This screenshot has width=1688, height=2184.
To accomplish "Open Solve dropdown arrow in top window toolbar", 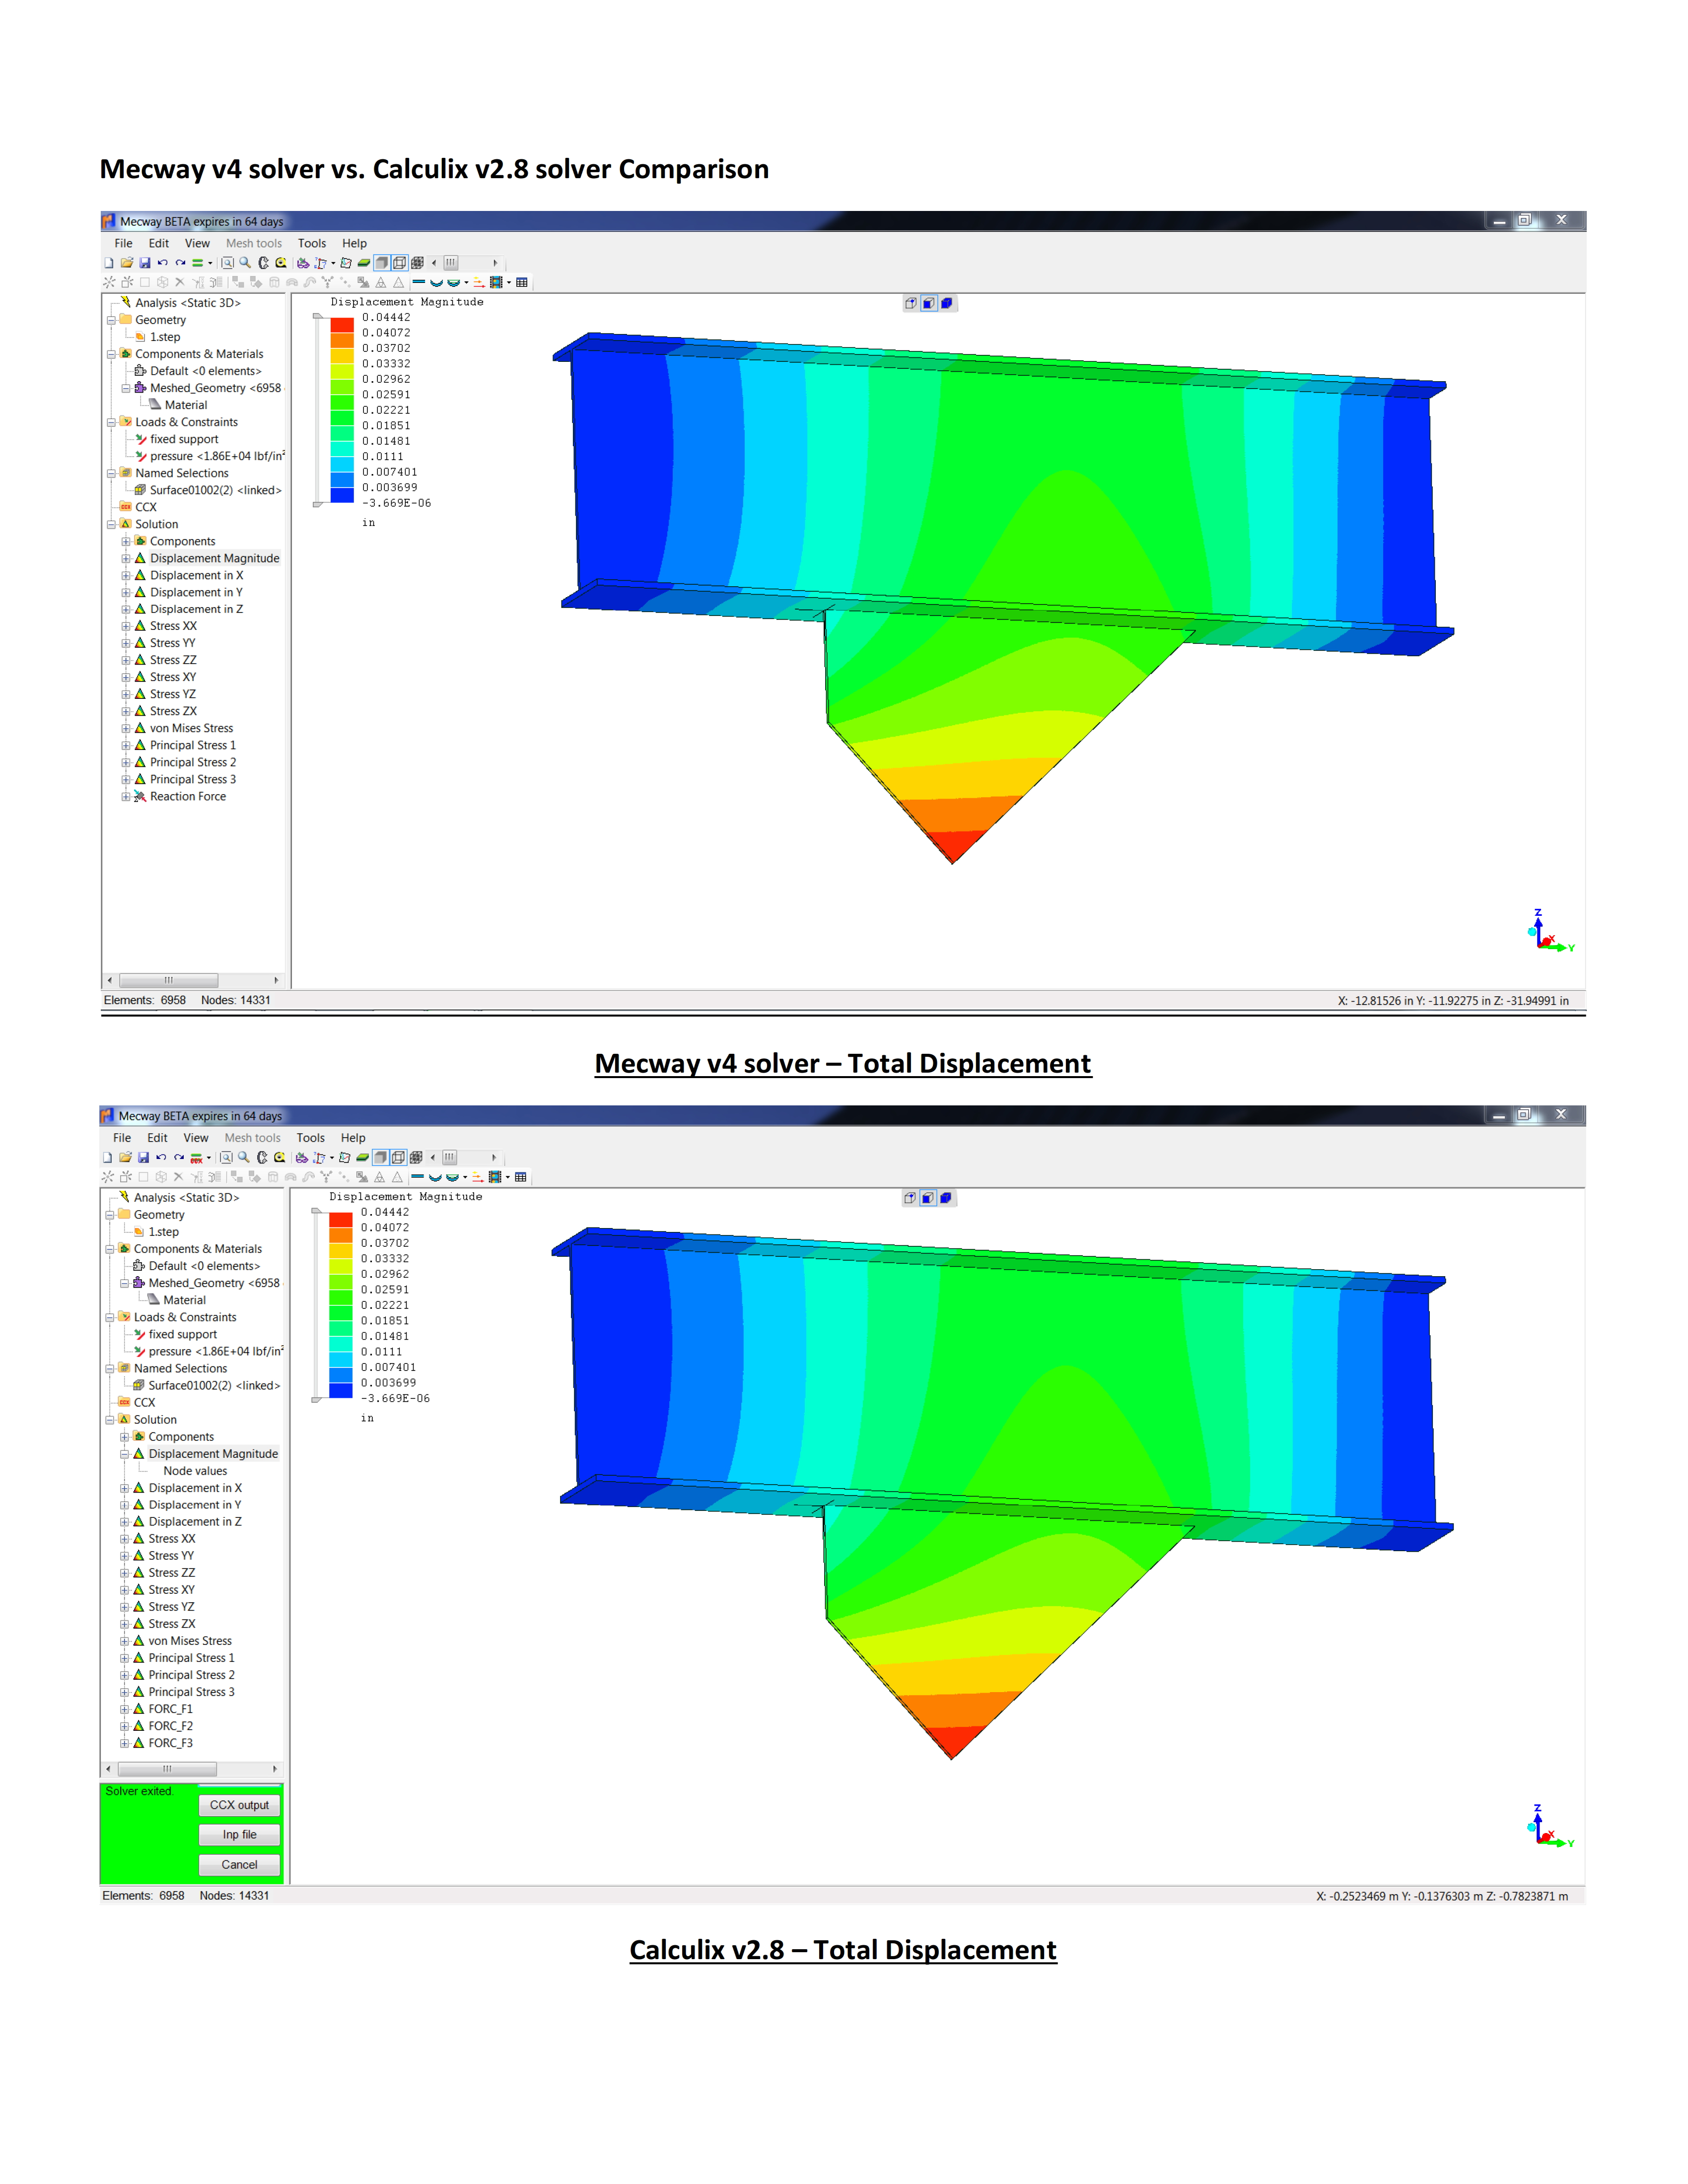I will 210,263.
